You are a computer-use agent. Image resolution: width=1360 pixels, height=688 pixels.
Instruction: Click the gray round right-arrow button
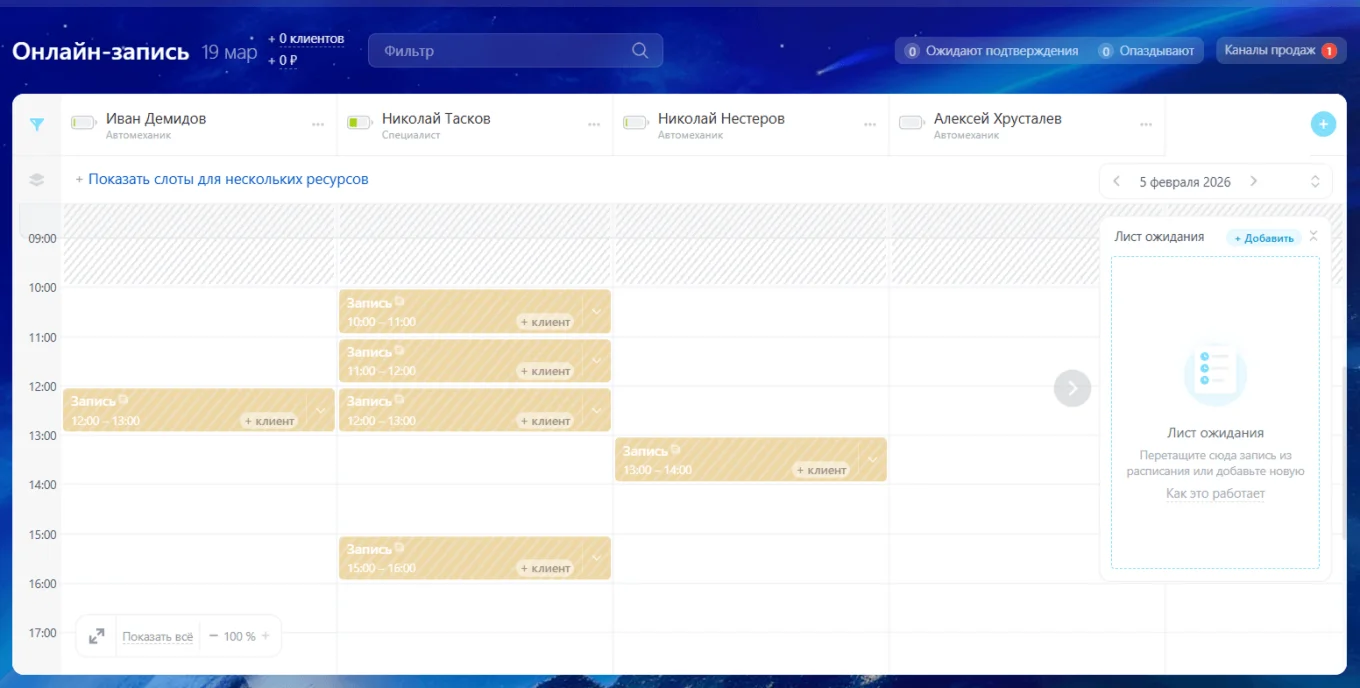pyautogui.click(x=1072, y=388)
